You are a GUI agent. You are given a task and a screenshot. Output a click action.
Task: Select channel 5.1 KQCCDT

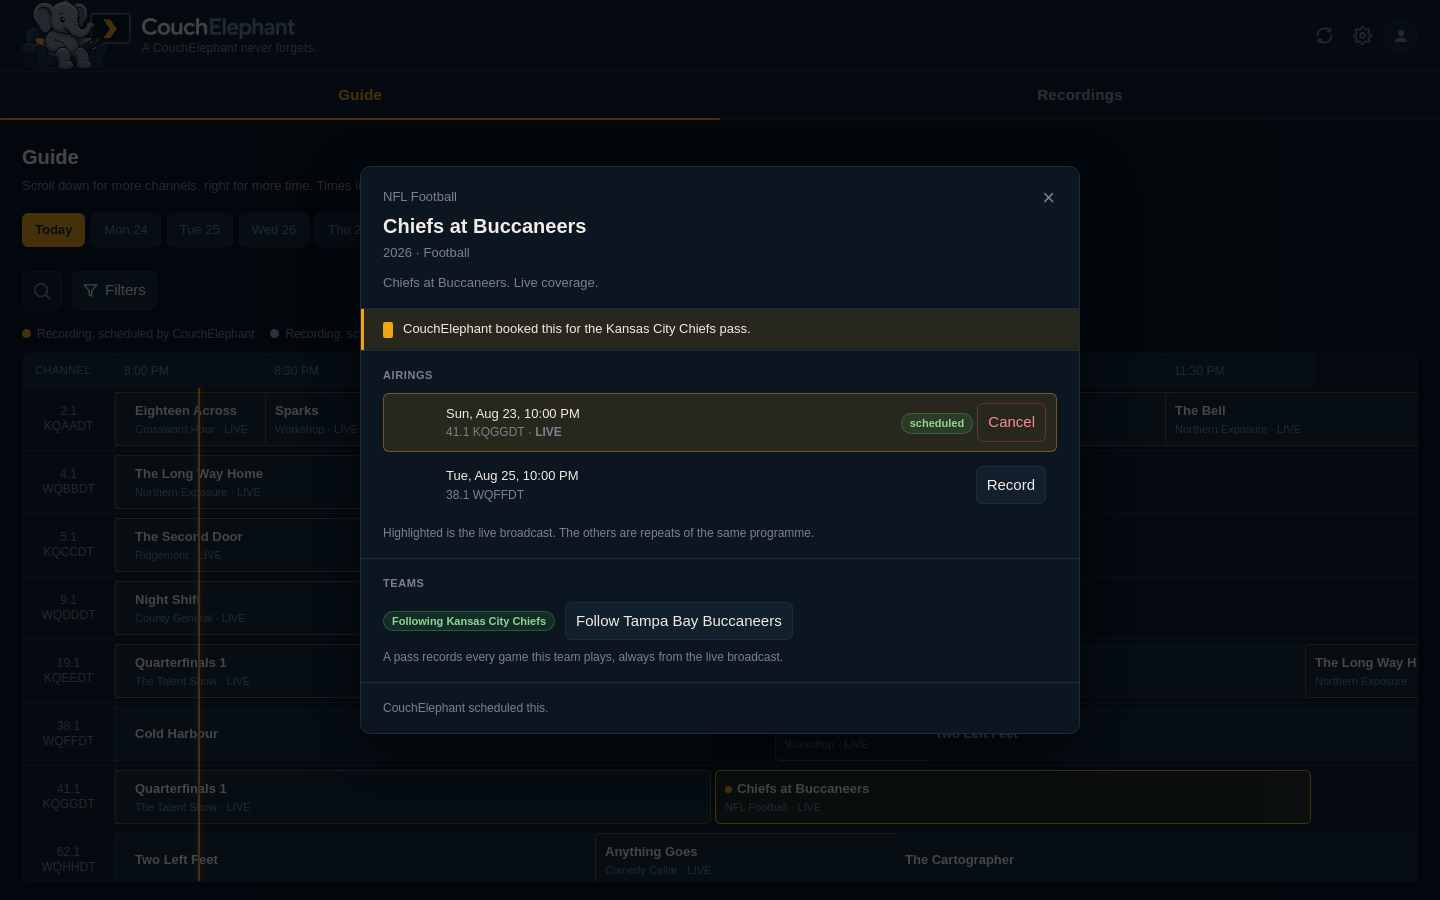68,545
